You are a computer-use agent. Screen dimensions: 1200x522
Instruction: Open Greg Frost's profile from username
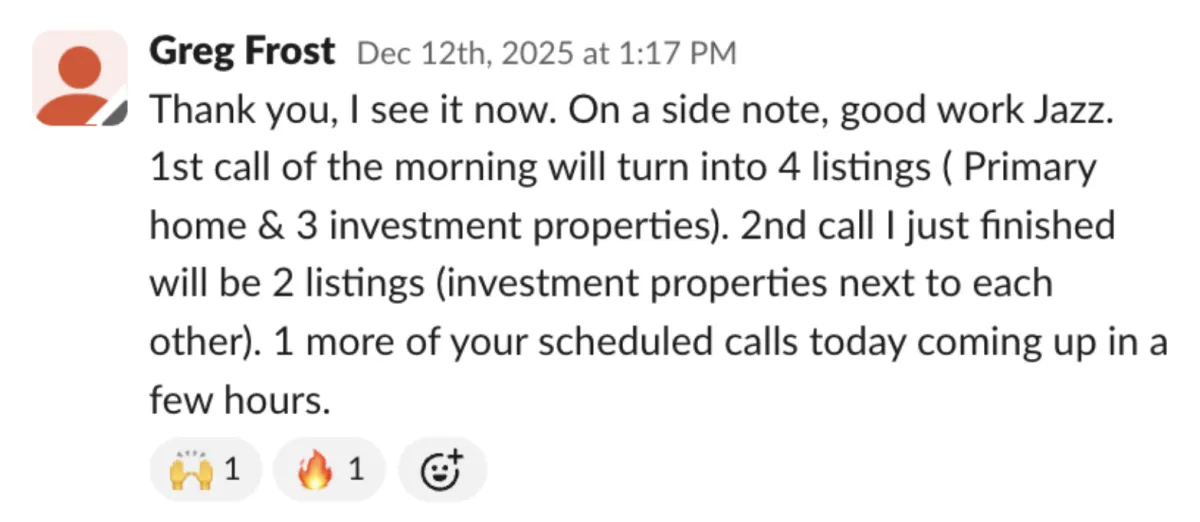(242, 52)
